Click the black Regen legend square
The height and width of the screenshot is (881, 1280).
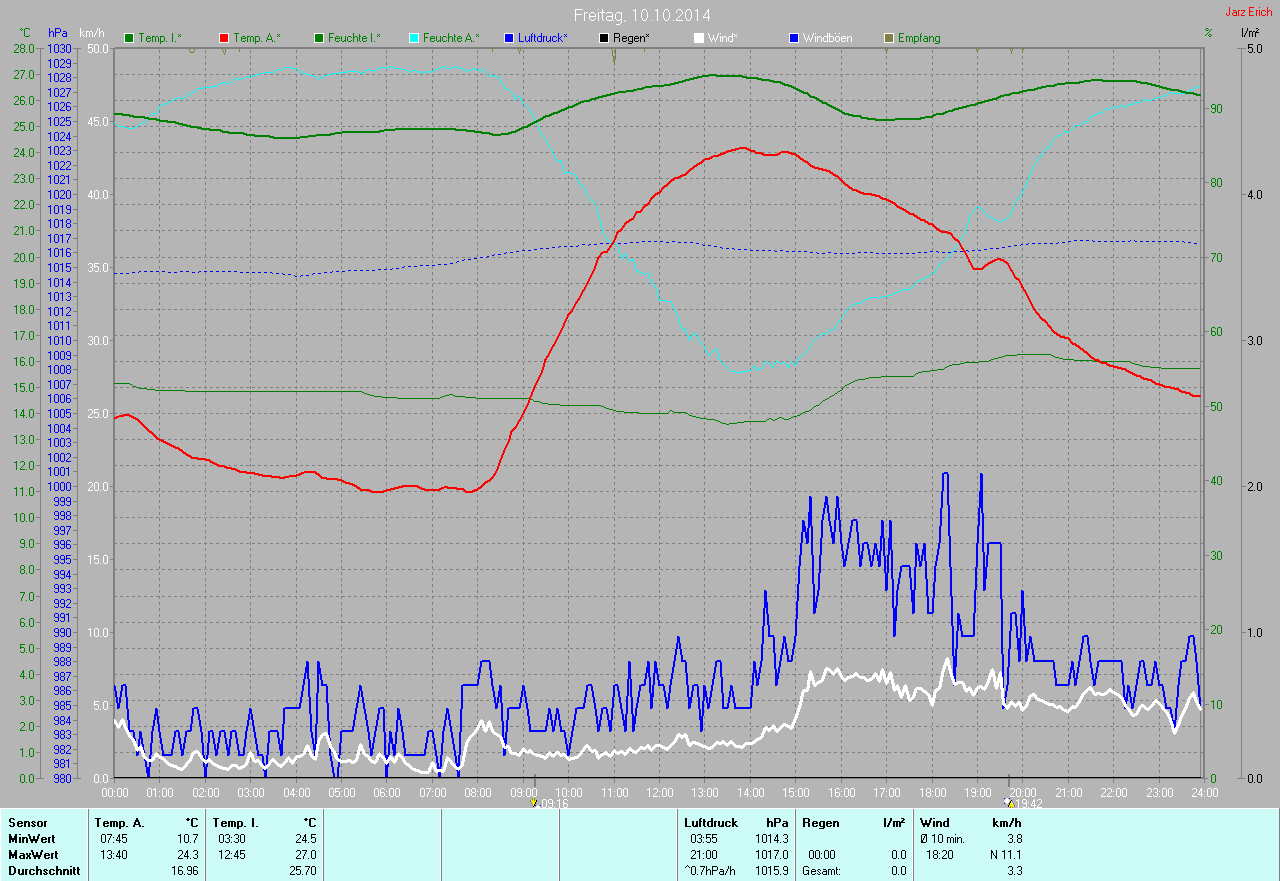tap(604, 38)
